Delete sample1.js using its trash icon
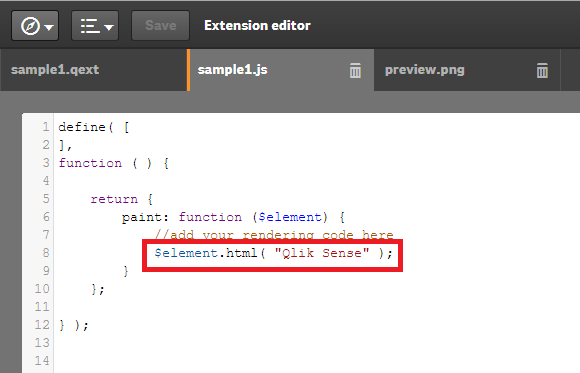This screenshot has width=580, height=373. (x=355, y=70)
